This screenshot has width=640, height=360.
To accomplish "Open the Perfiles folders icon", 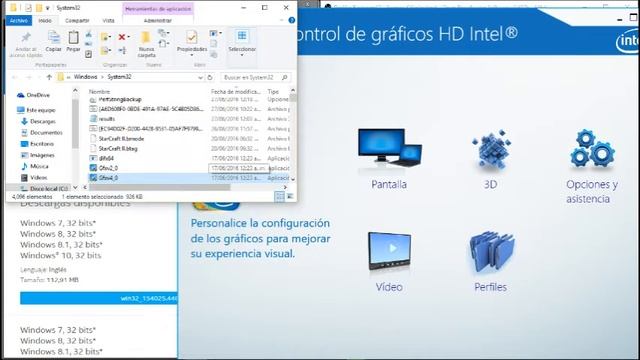I will pos(491,251).
